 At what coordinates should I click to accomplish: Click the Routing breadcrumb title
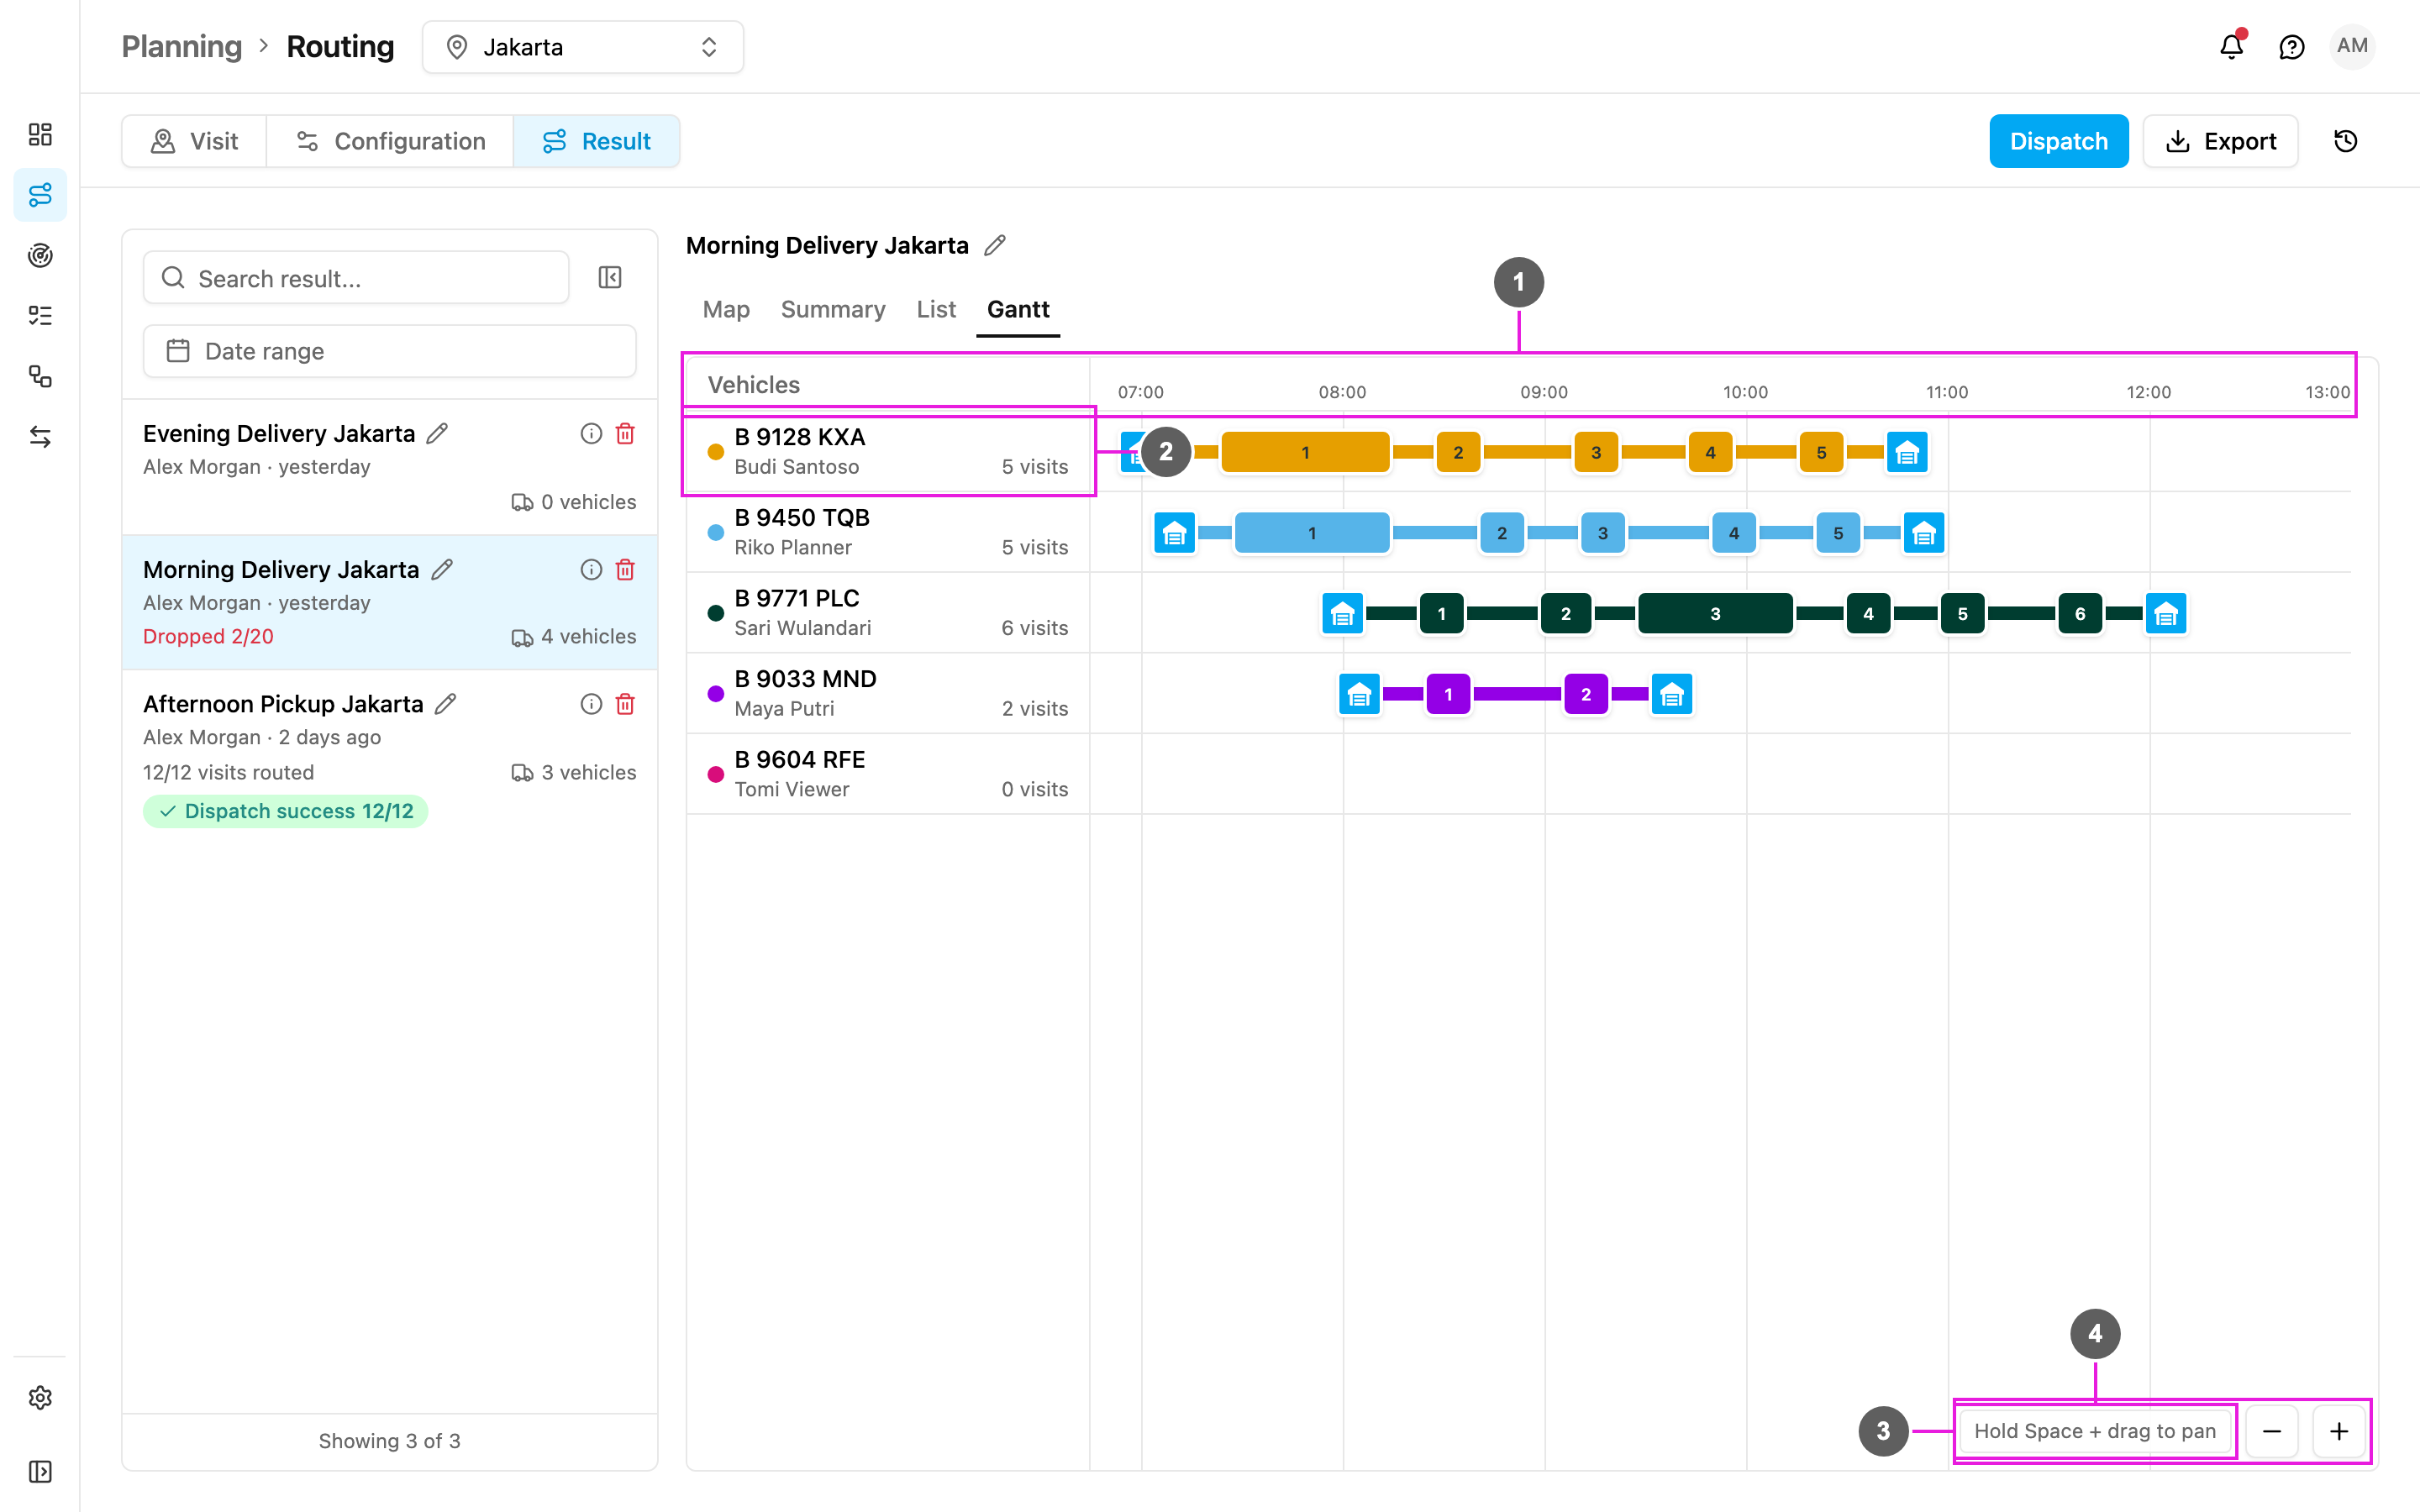click(x=340, y=47)
